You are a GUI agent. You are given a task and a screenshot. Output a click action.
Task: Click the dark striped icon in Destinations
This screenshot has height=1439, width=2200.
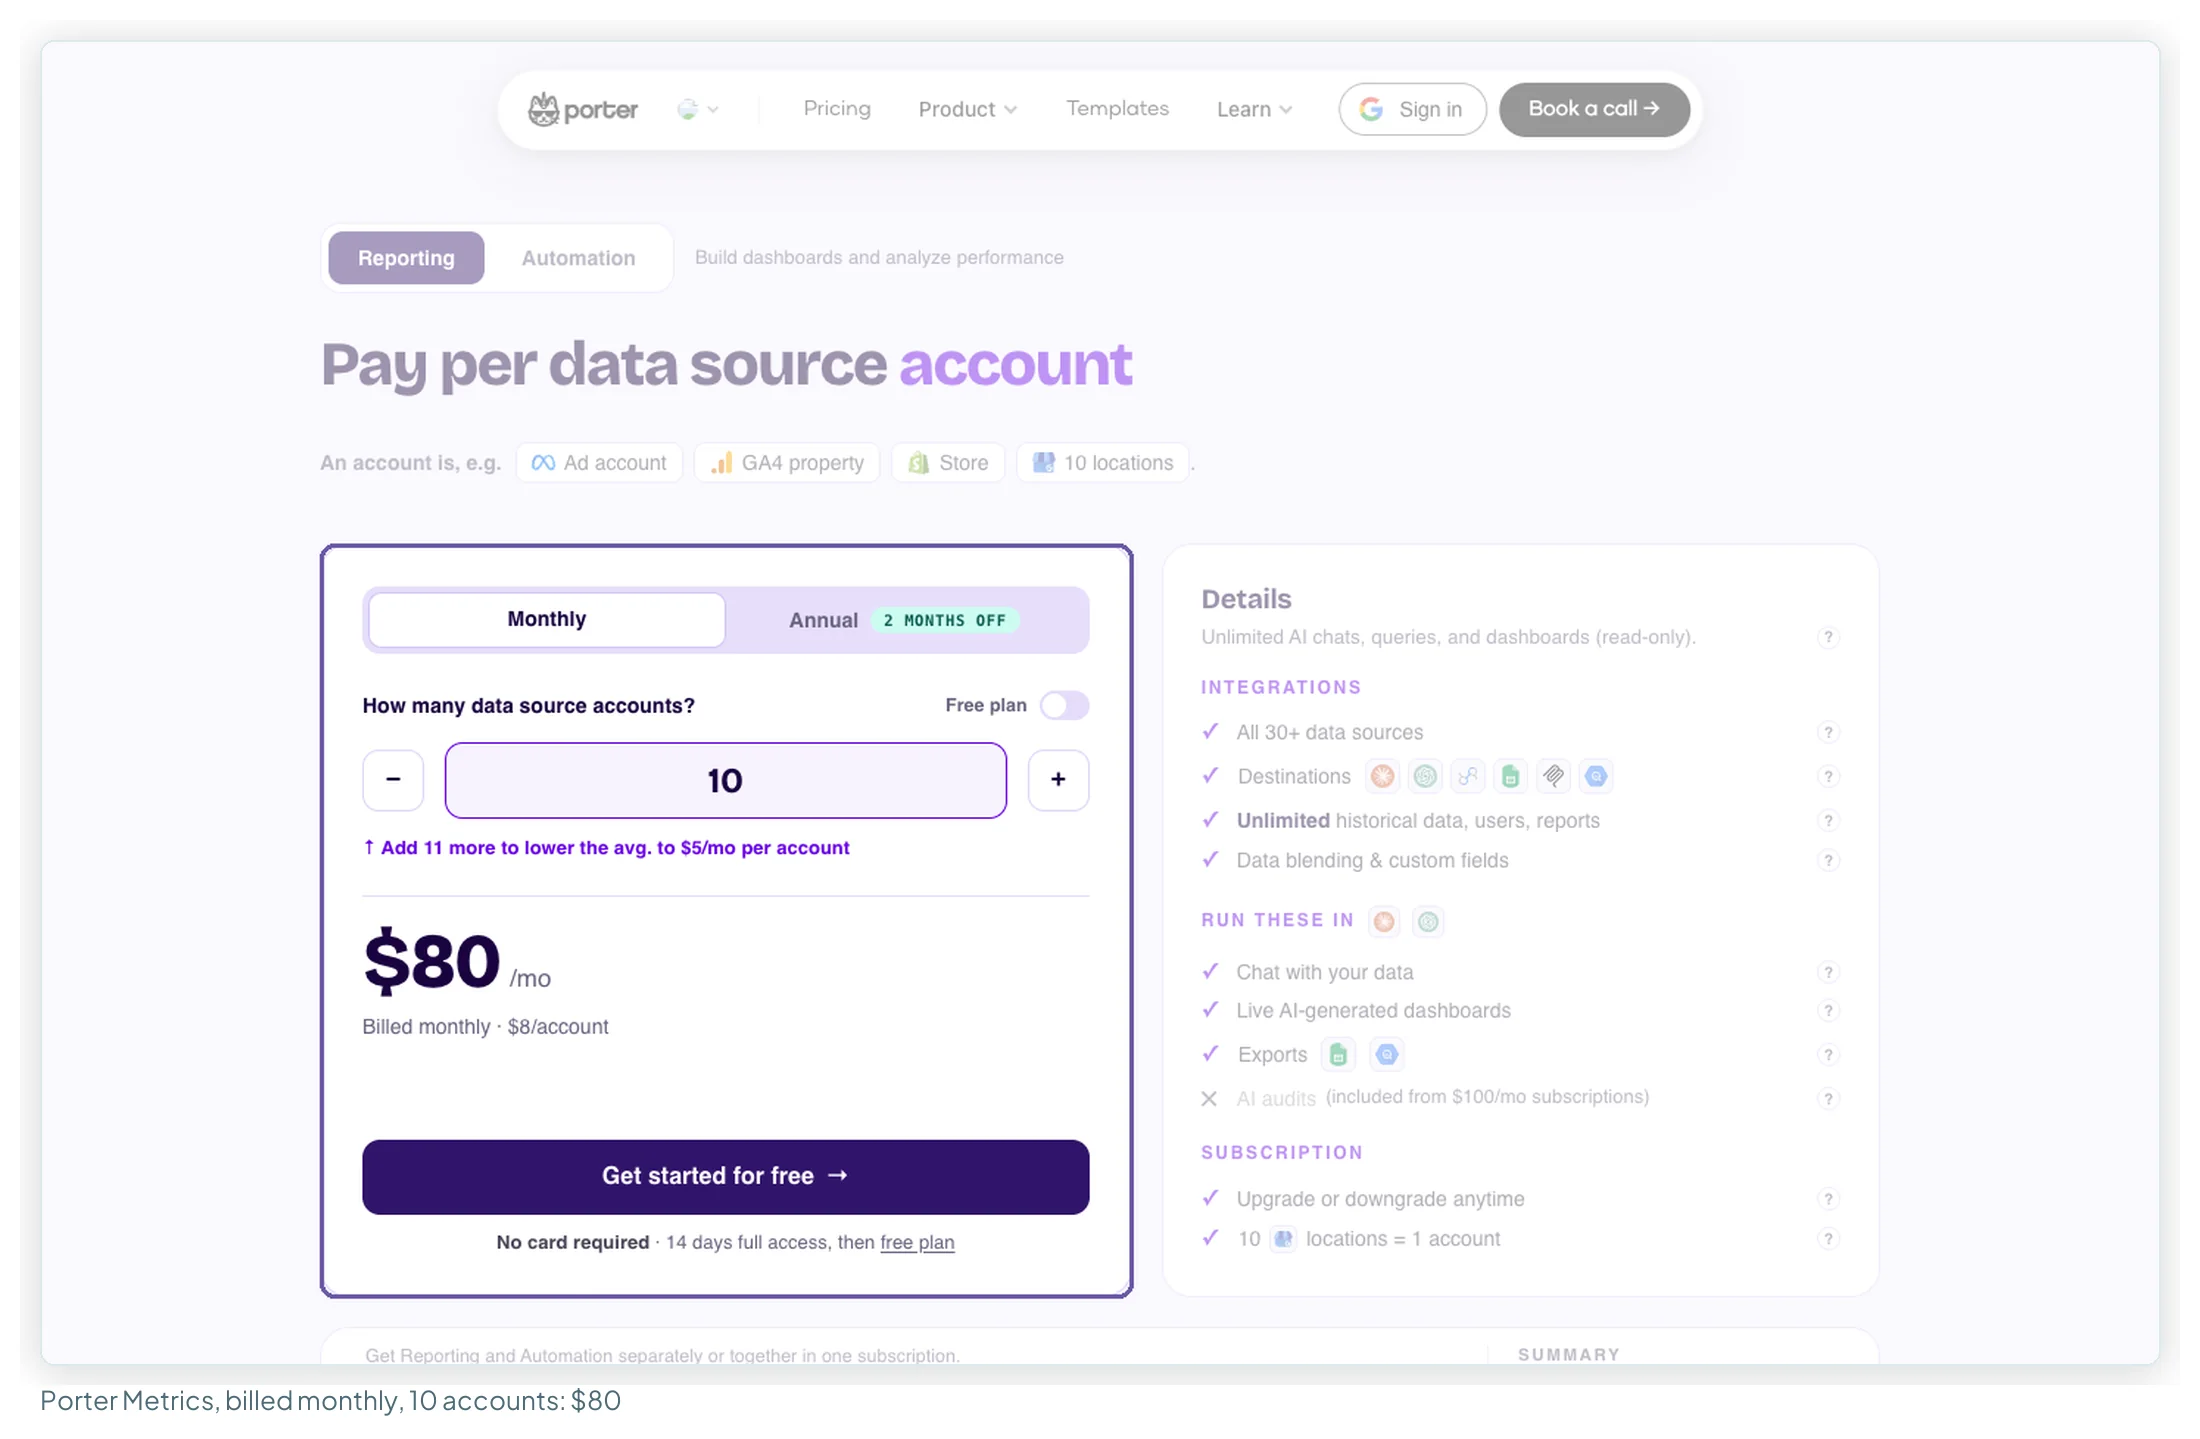click(1553, 776)
